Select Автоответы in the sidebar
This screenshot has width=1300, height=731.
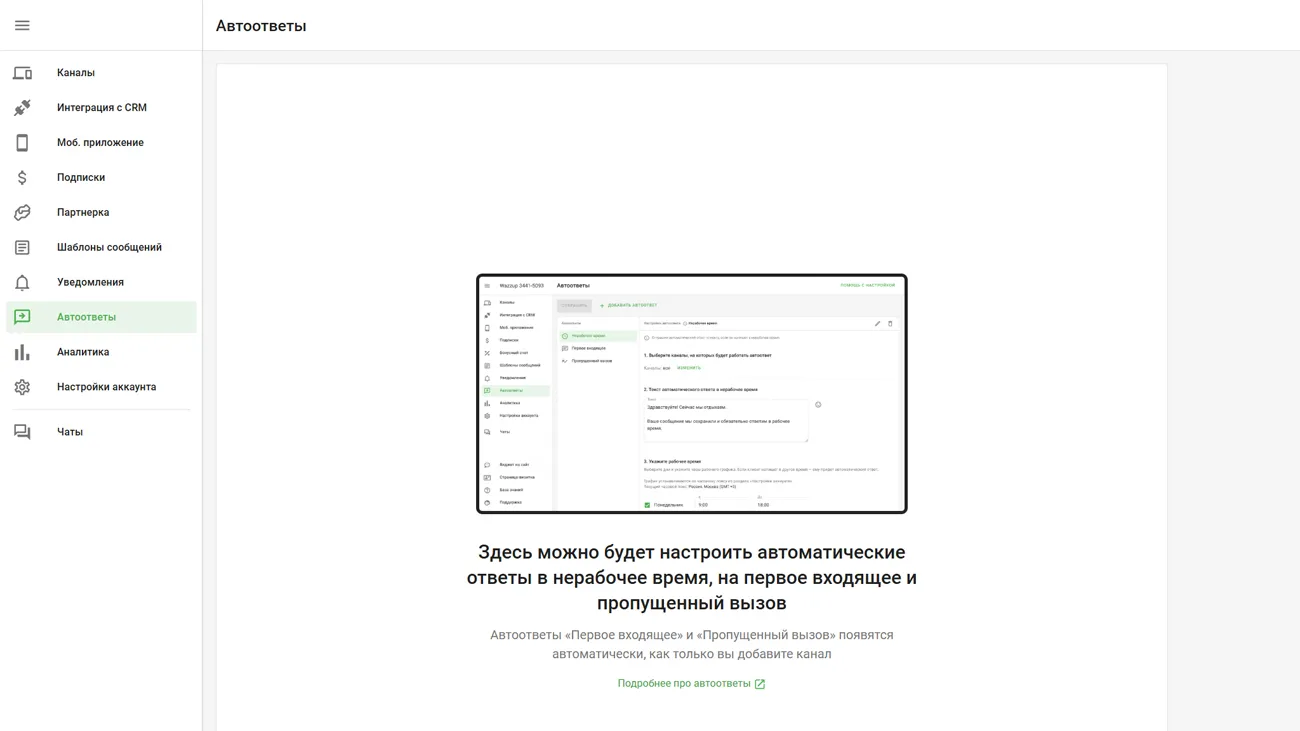(x=86, y=317)
